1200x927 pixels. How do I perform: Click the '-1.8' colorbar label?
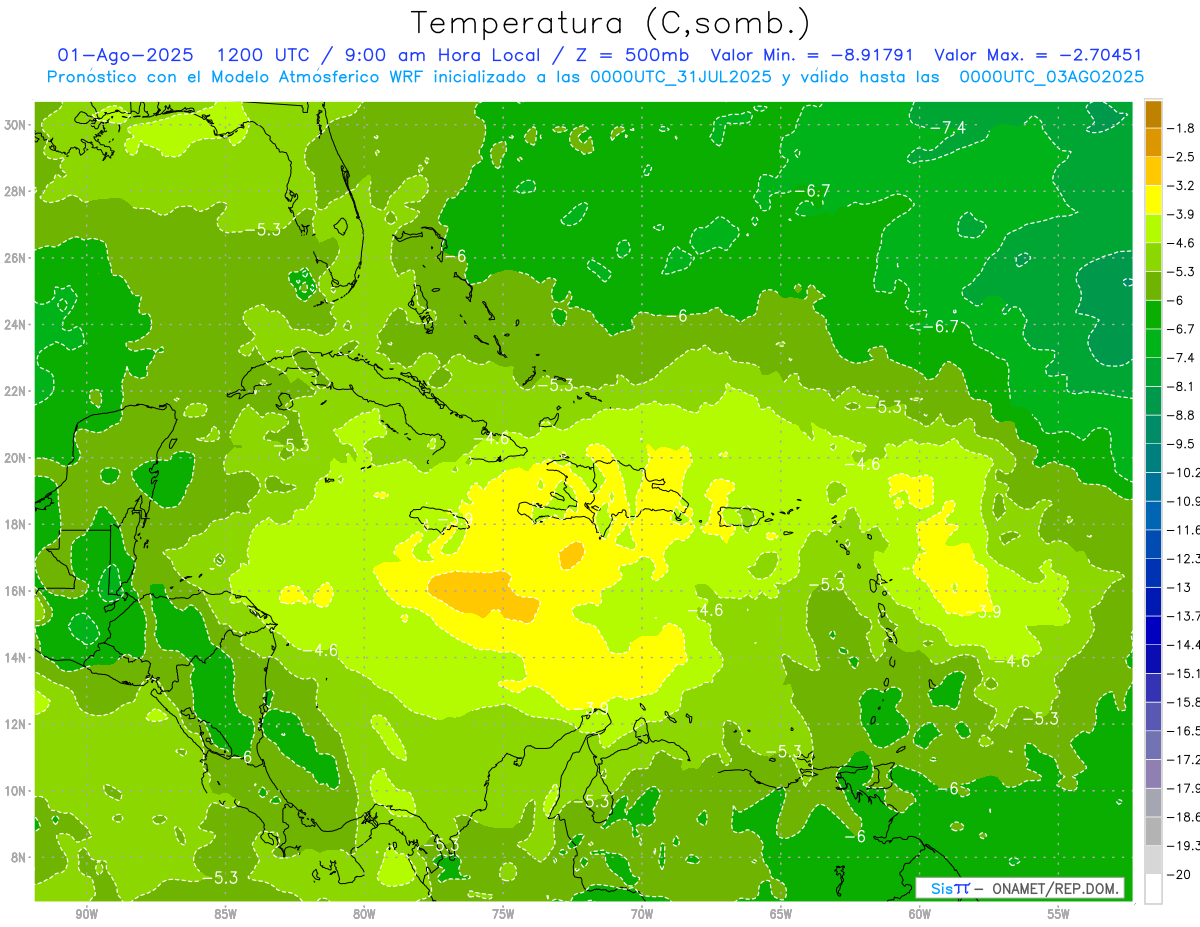point(1182,128)
